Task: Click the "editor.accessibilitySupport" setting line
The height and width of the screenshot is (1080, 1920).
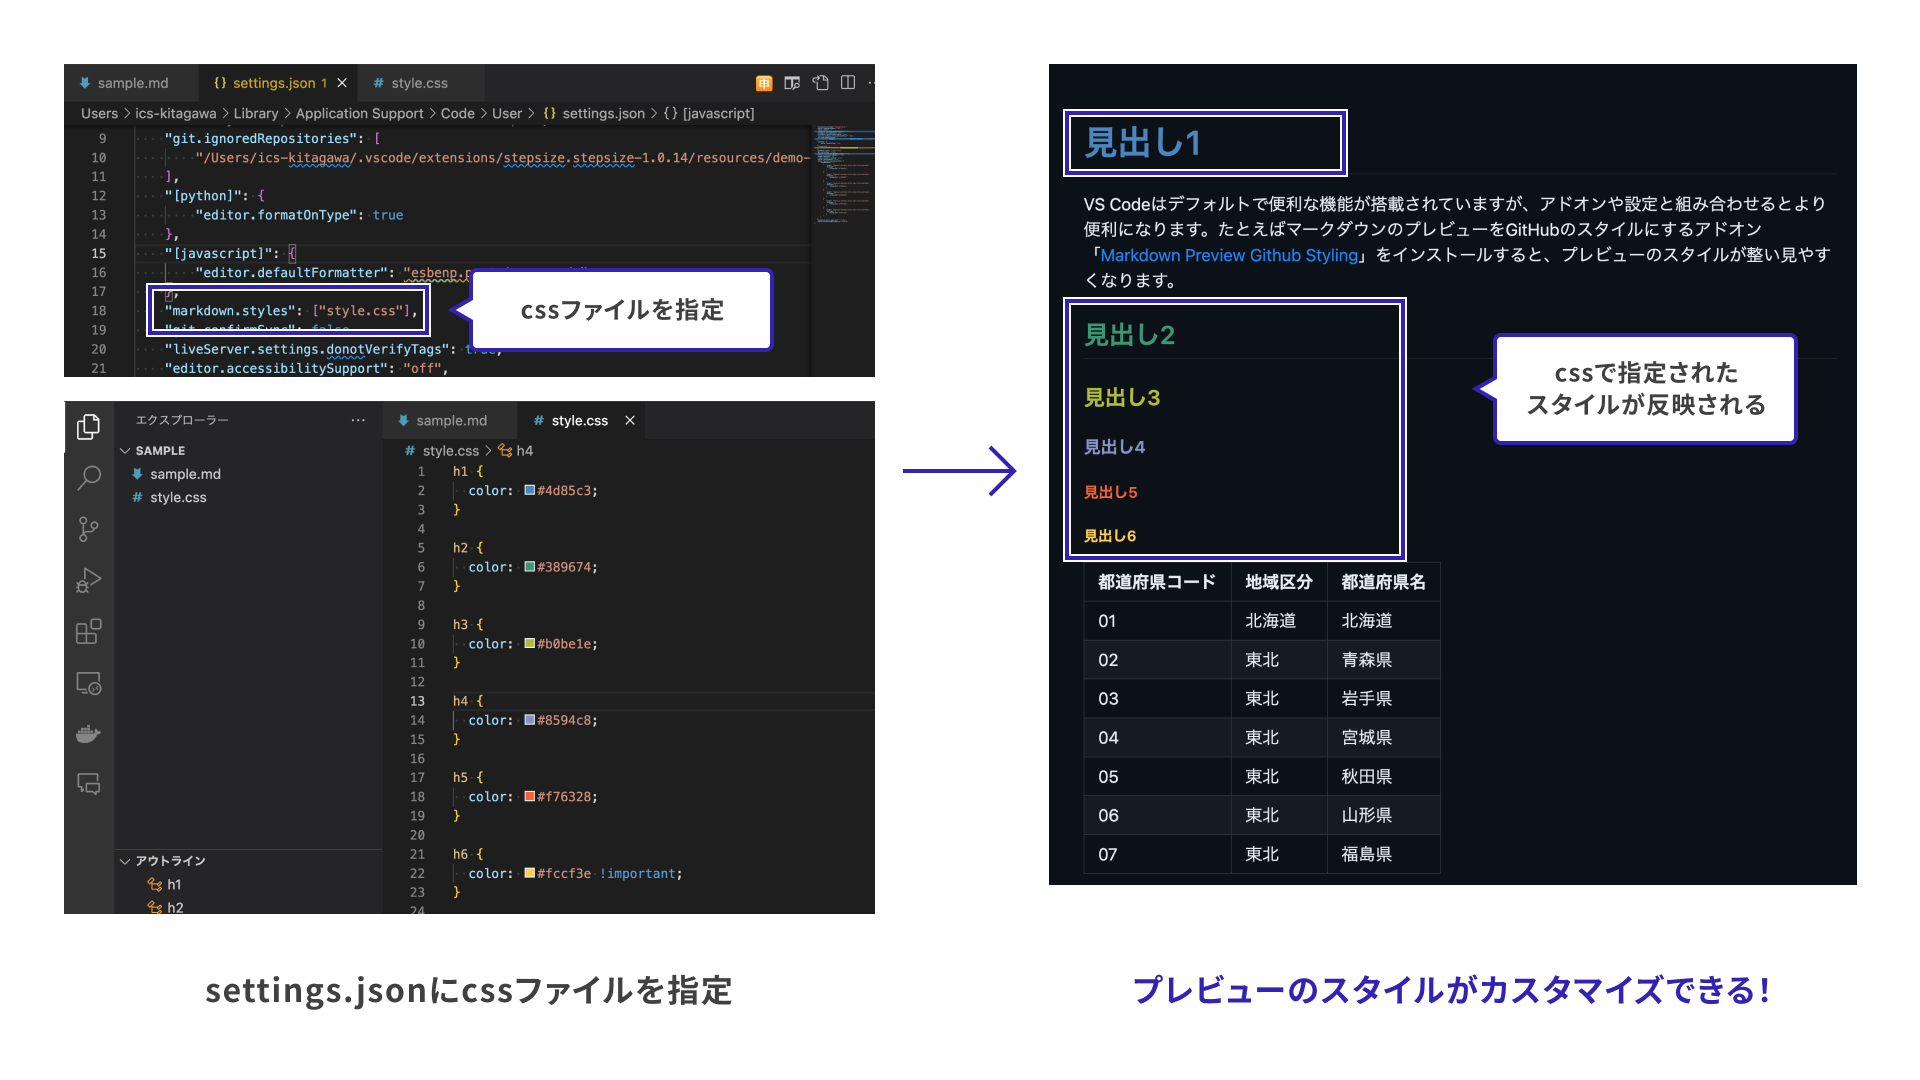Action: (306, 368)
